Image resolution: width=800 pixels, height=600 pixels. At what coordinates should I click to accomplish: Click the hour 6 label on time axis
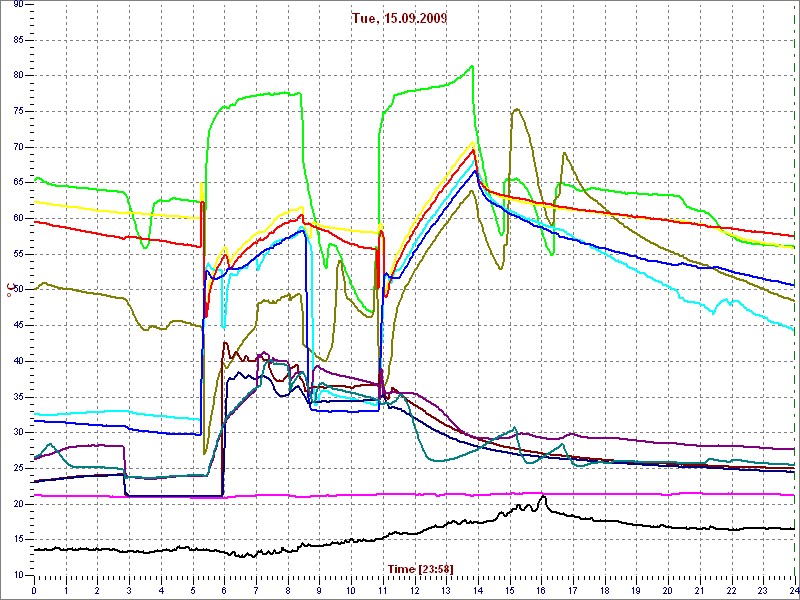[224, 590]
